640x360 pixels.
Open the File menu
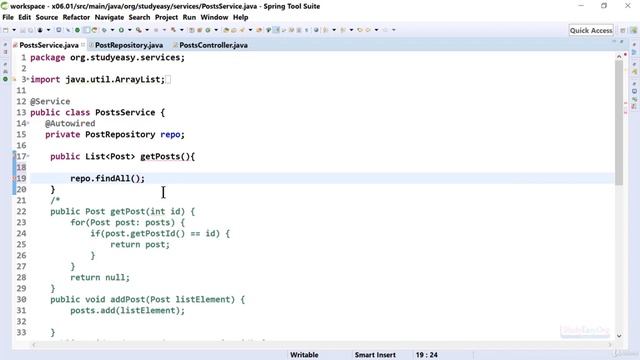pos(8,17)
